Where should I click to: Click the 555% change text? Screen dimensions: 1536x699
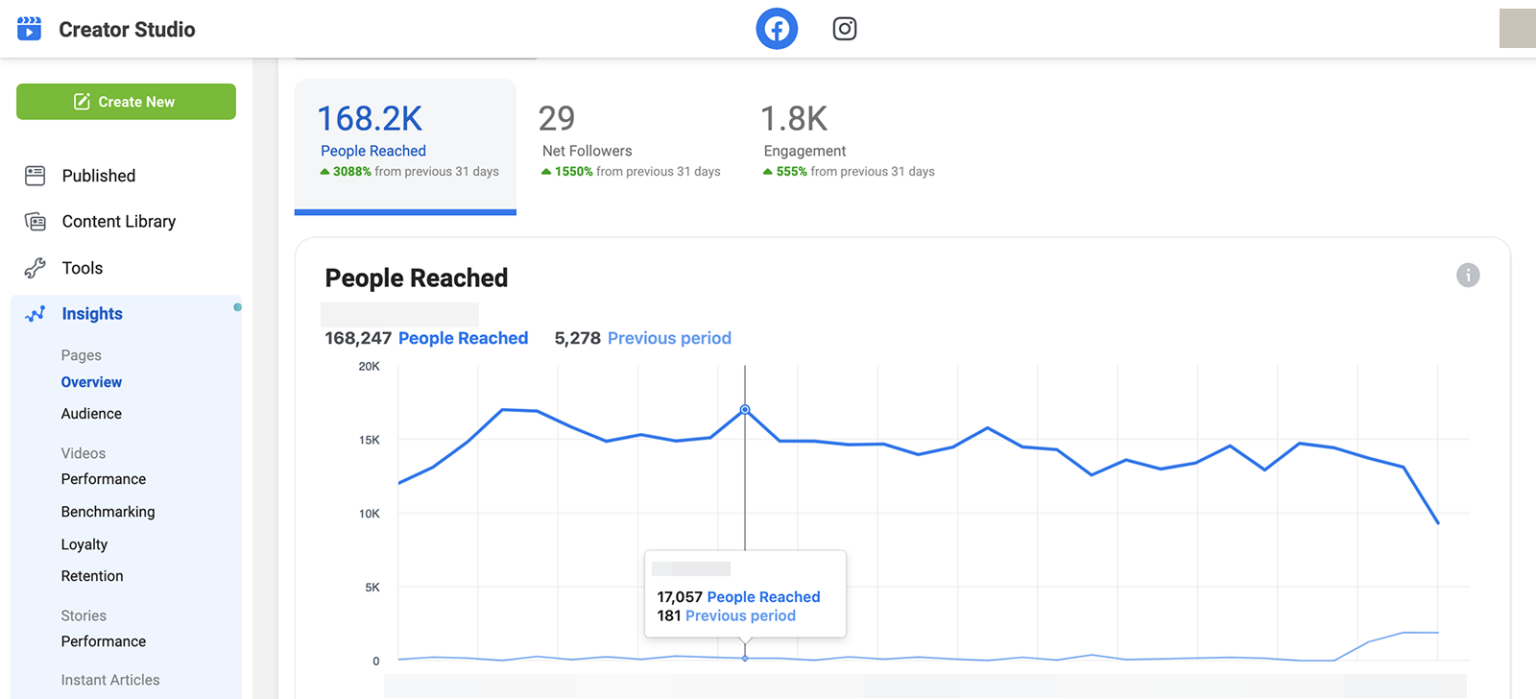(x=792, y=172)
